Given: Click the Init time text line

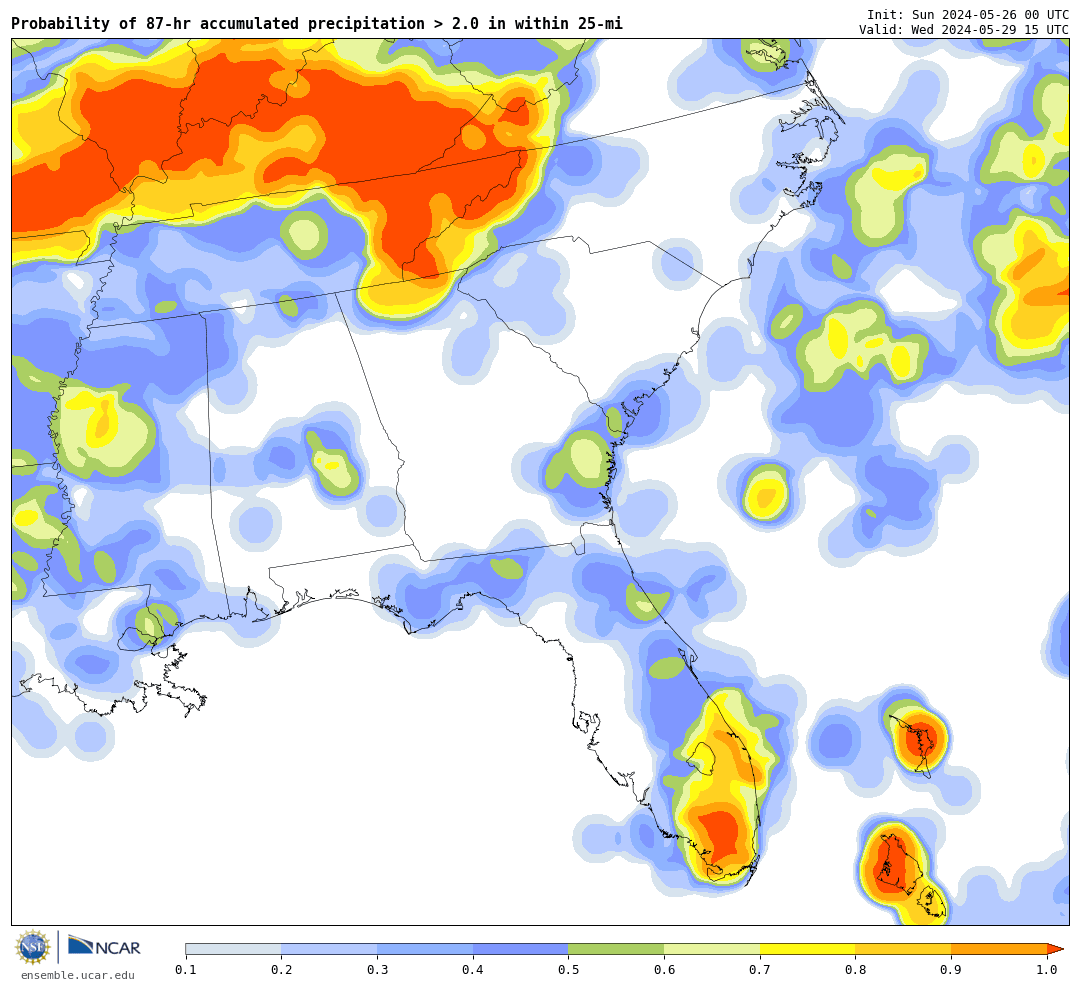Looking at the screenshot, I should (968, 14).
